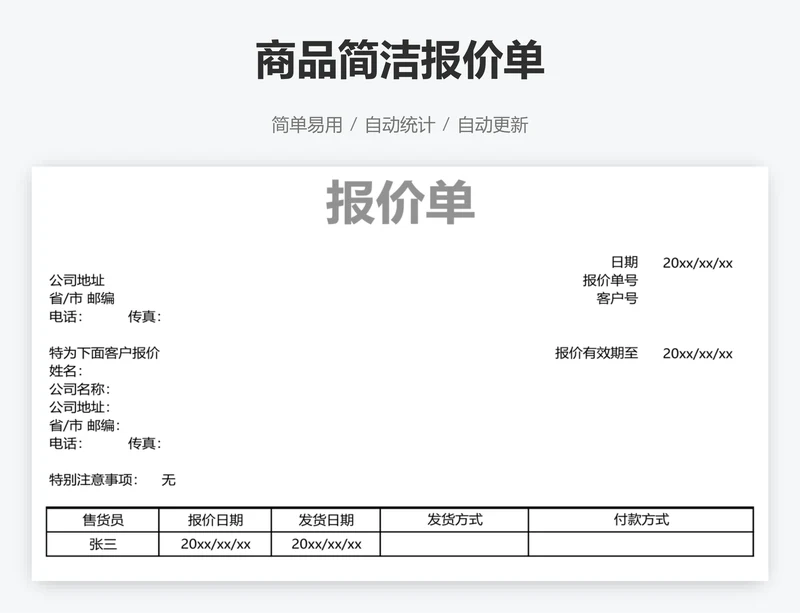Viewport: 800px width, 613px height.
Task: Select the date cell under 发货日期
Action: pos(326,544)
